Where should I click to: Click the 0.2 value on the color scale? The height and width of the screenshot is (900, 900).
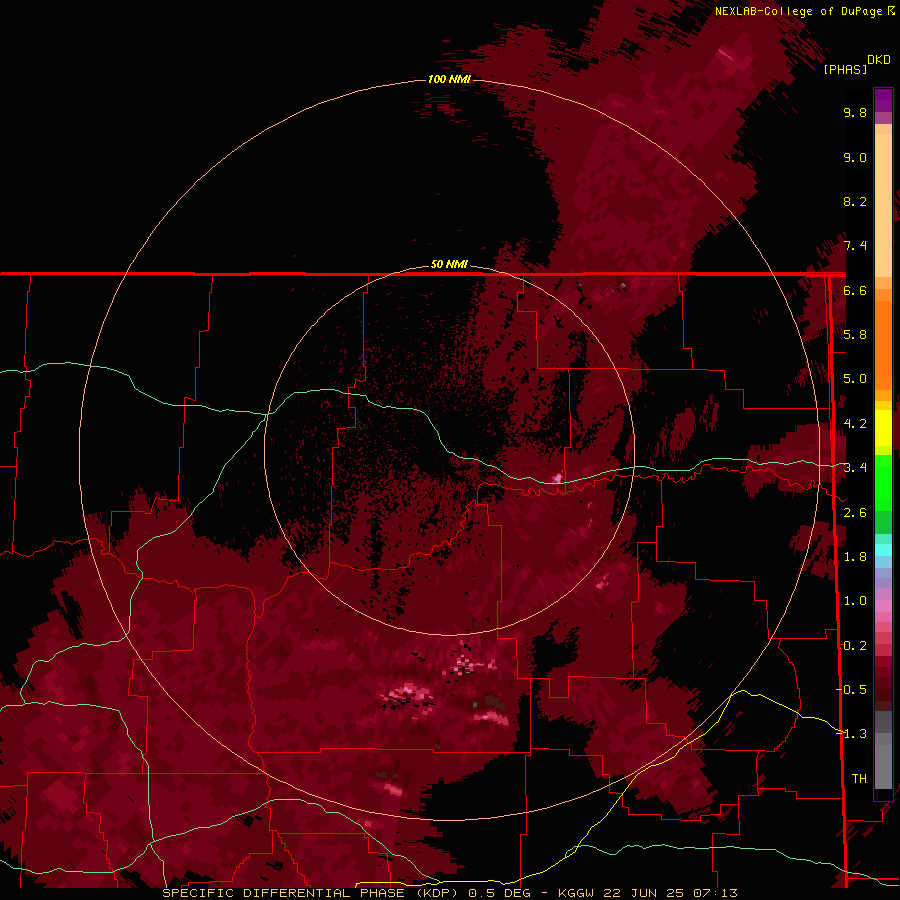click(x=855, y=646)
